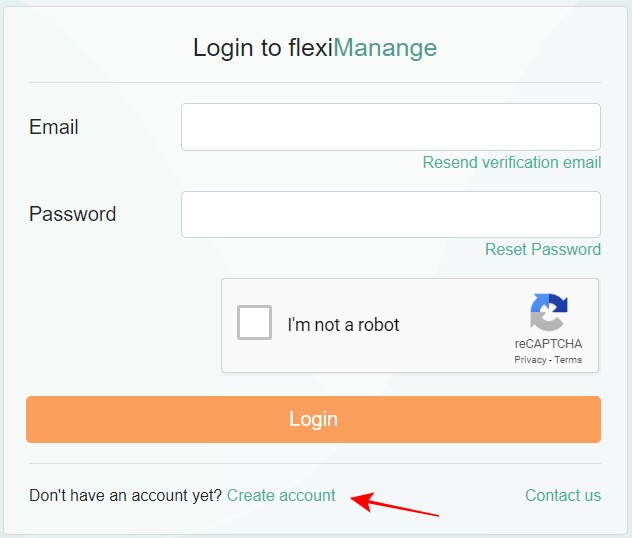Viewport: 632px width, 538px height.
Task: Click the Email input field
Action: [x=390, y=127]
